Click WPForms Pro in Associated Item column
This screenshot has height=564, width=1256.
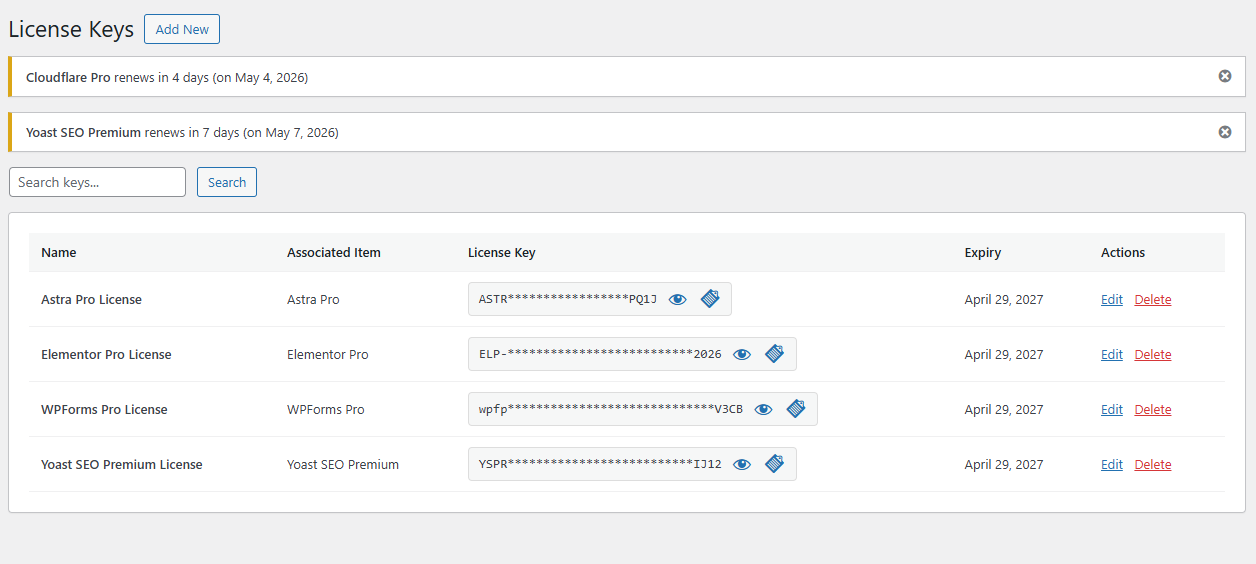pos(326,409)
